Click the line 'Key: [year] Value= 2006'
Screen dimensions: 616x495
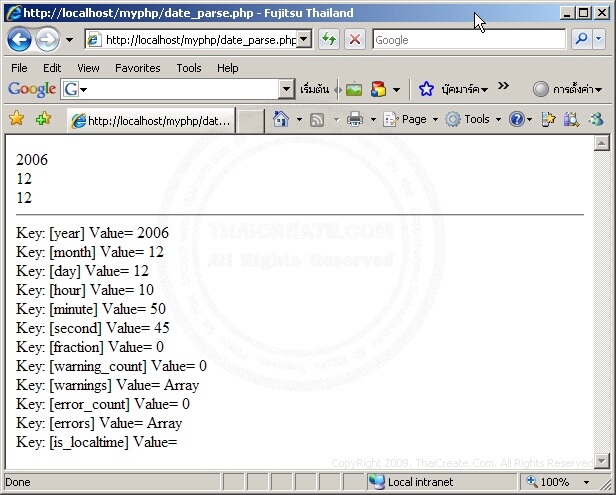(x=92, y=233)
